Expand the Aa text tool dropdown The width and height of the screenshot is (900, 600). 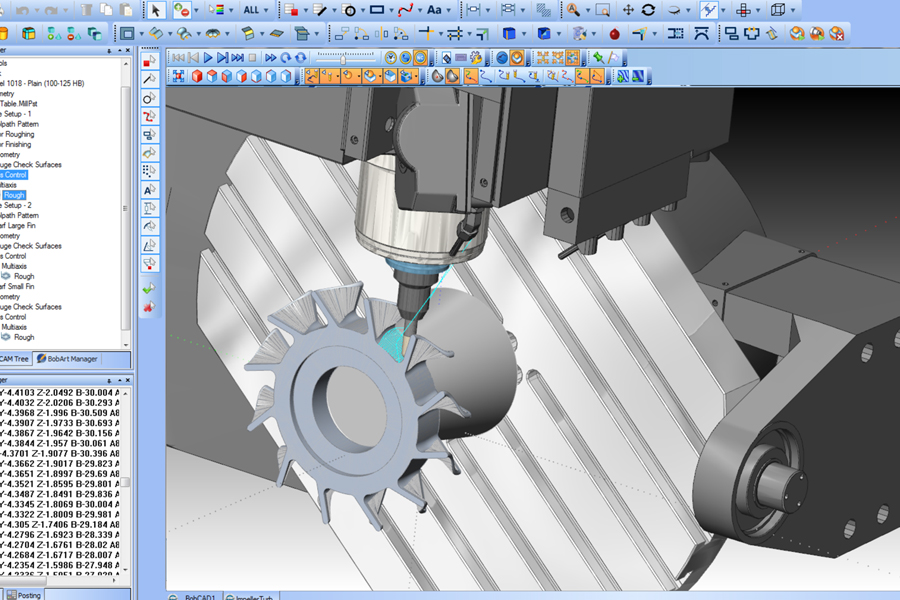coord(449,10)
